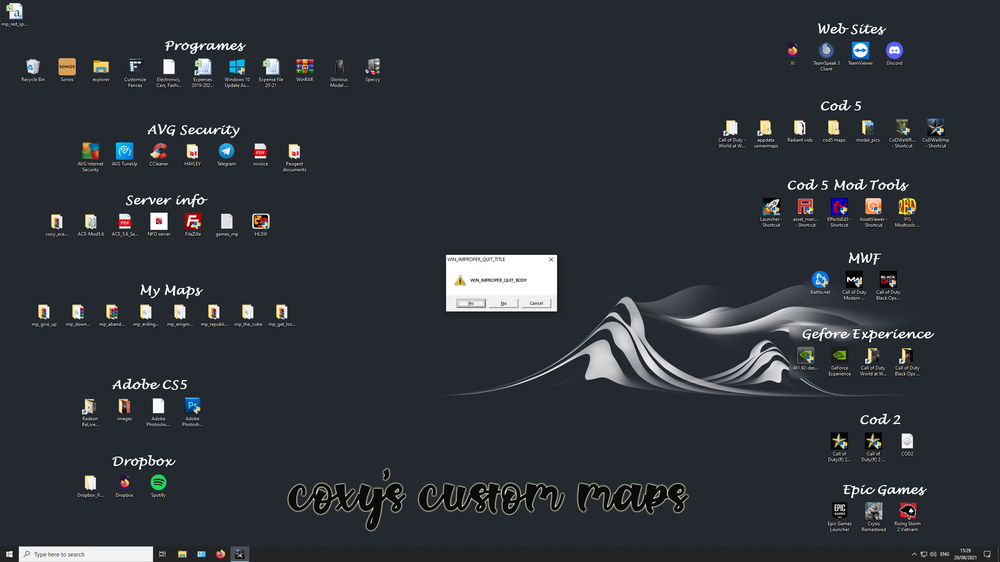This screenshot has height=562, width=1000.
Task: Open File Explorer from the taskbar
Action: (182, 554)
